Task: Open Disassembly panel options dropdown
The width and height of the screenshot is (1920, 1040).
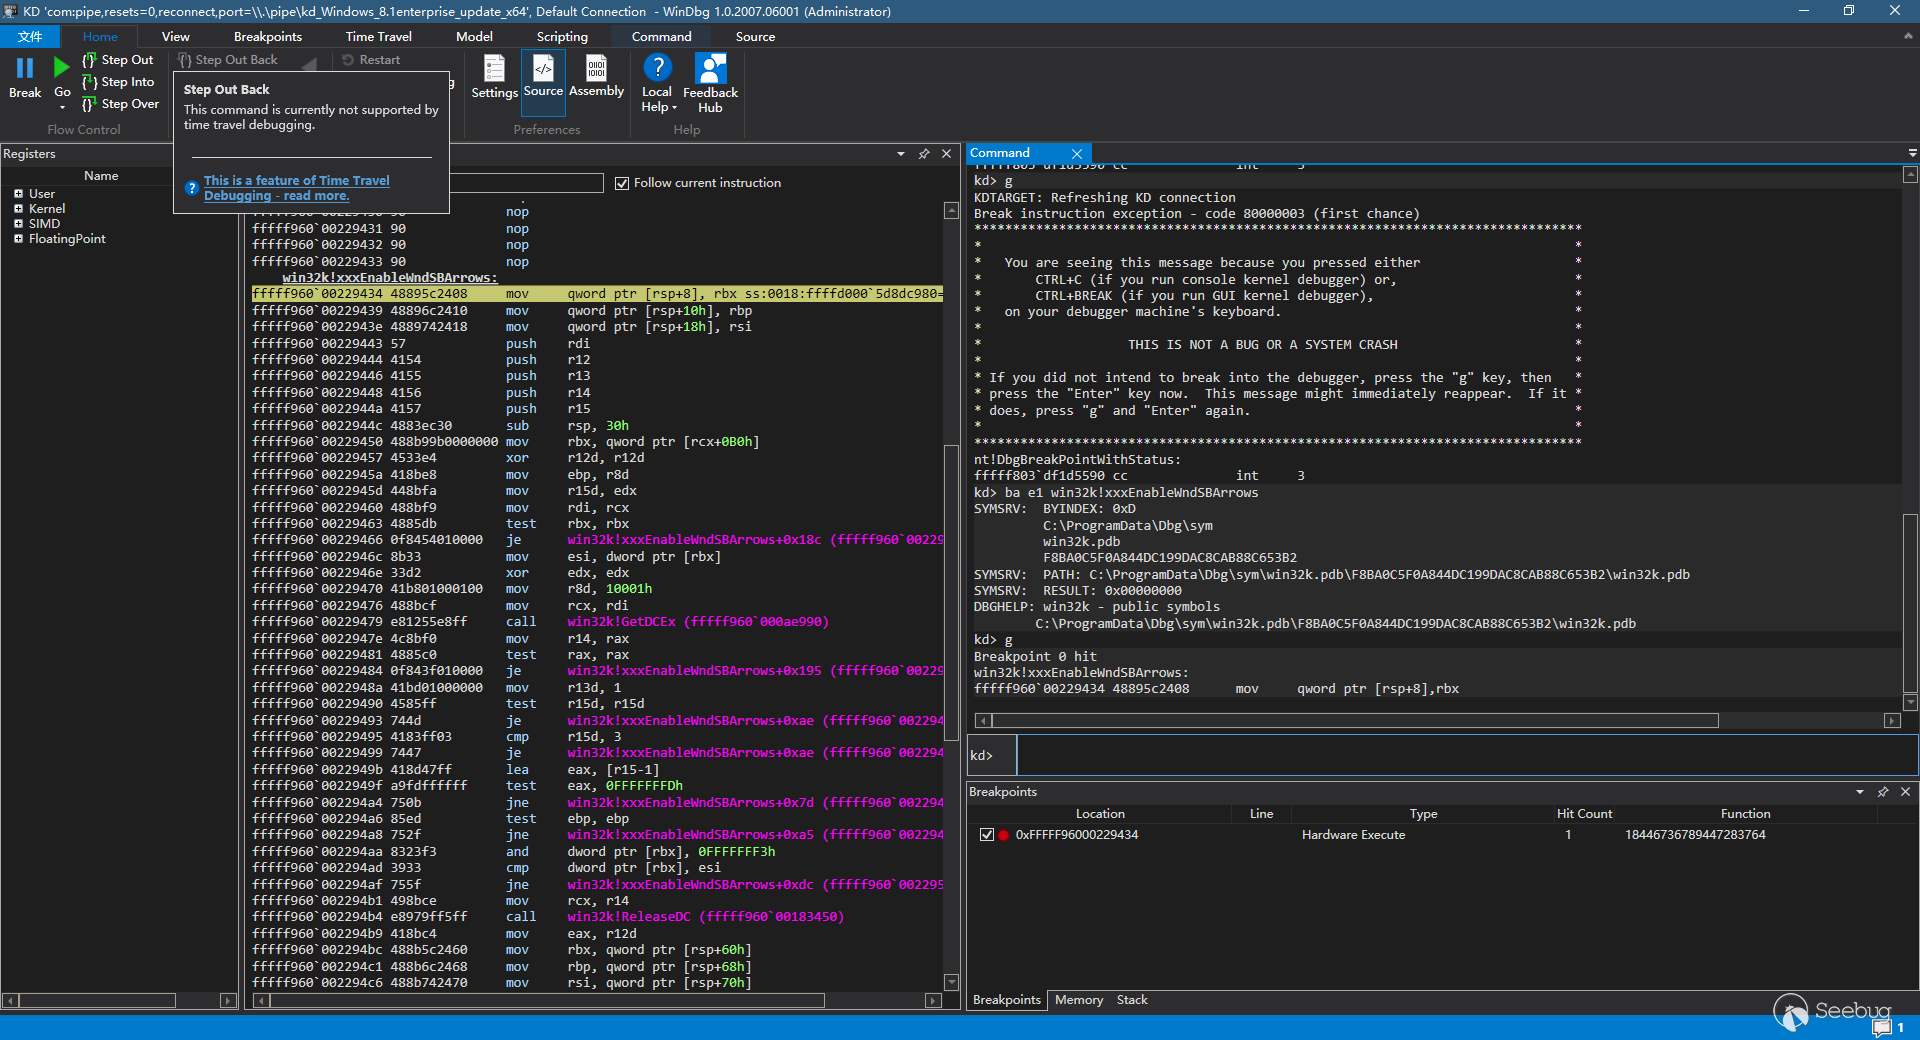Action: point(901,154)
